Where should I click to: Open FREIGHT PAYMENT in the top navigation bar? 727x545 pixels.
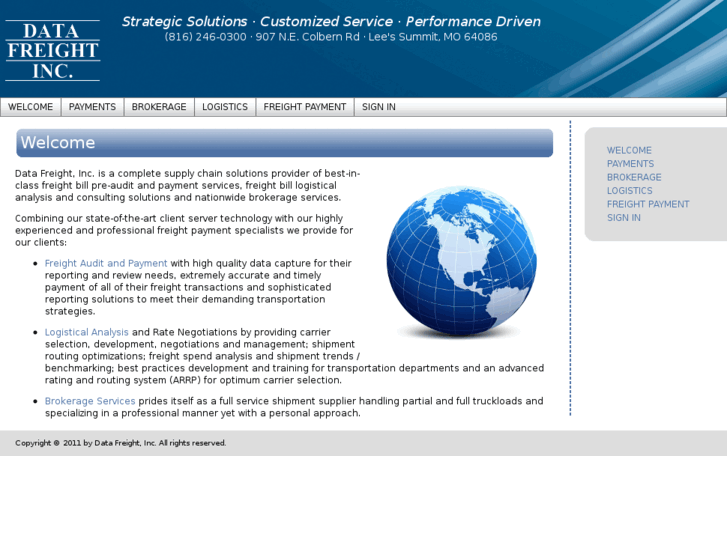[305, 107]
